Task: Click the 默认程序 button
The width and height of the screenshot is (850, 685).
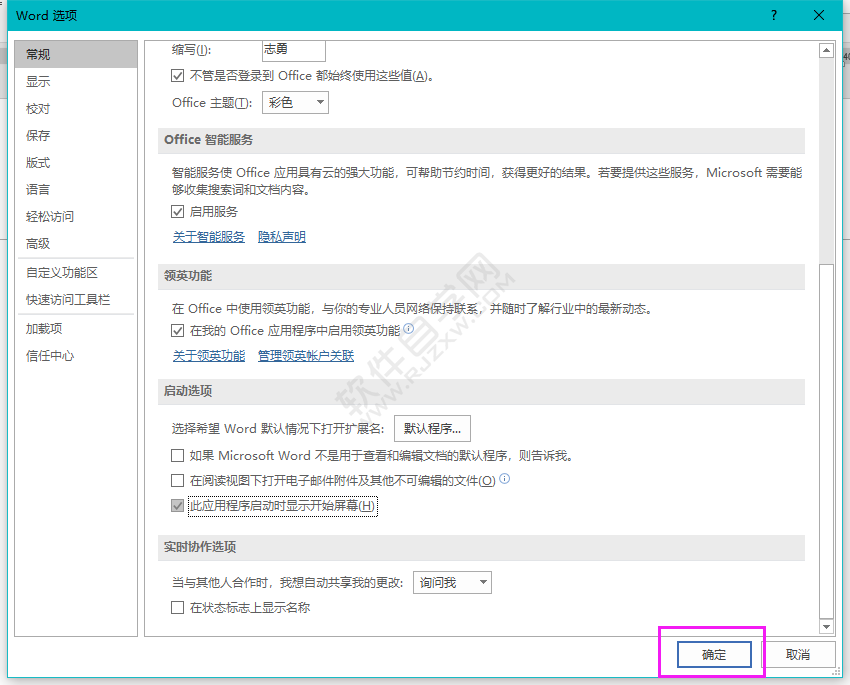Action: tap(432, 428)
